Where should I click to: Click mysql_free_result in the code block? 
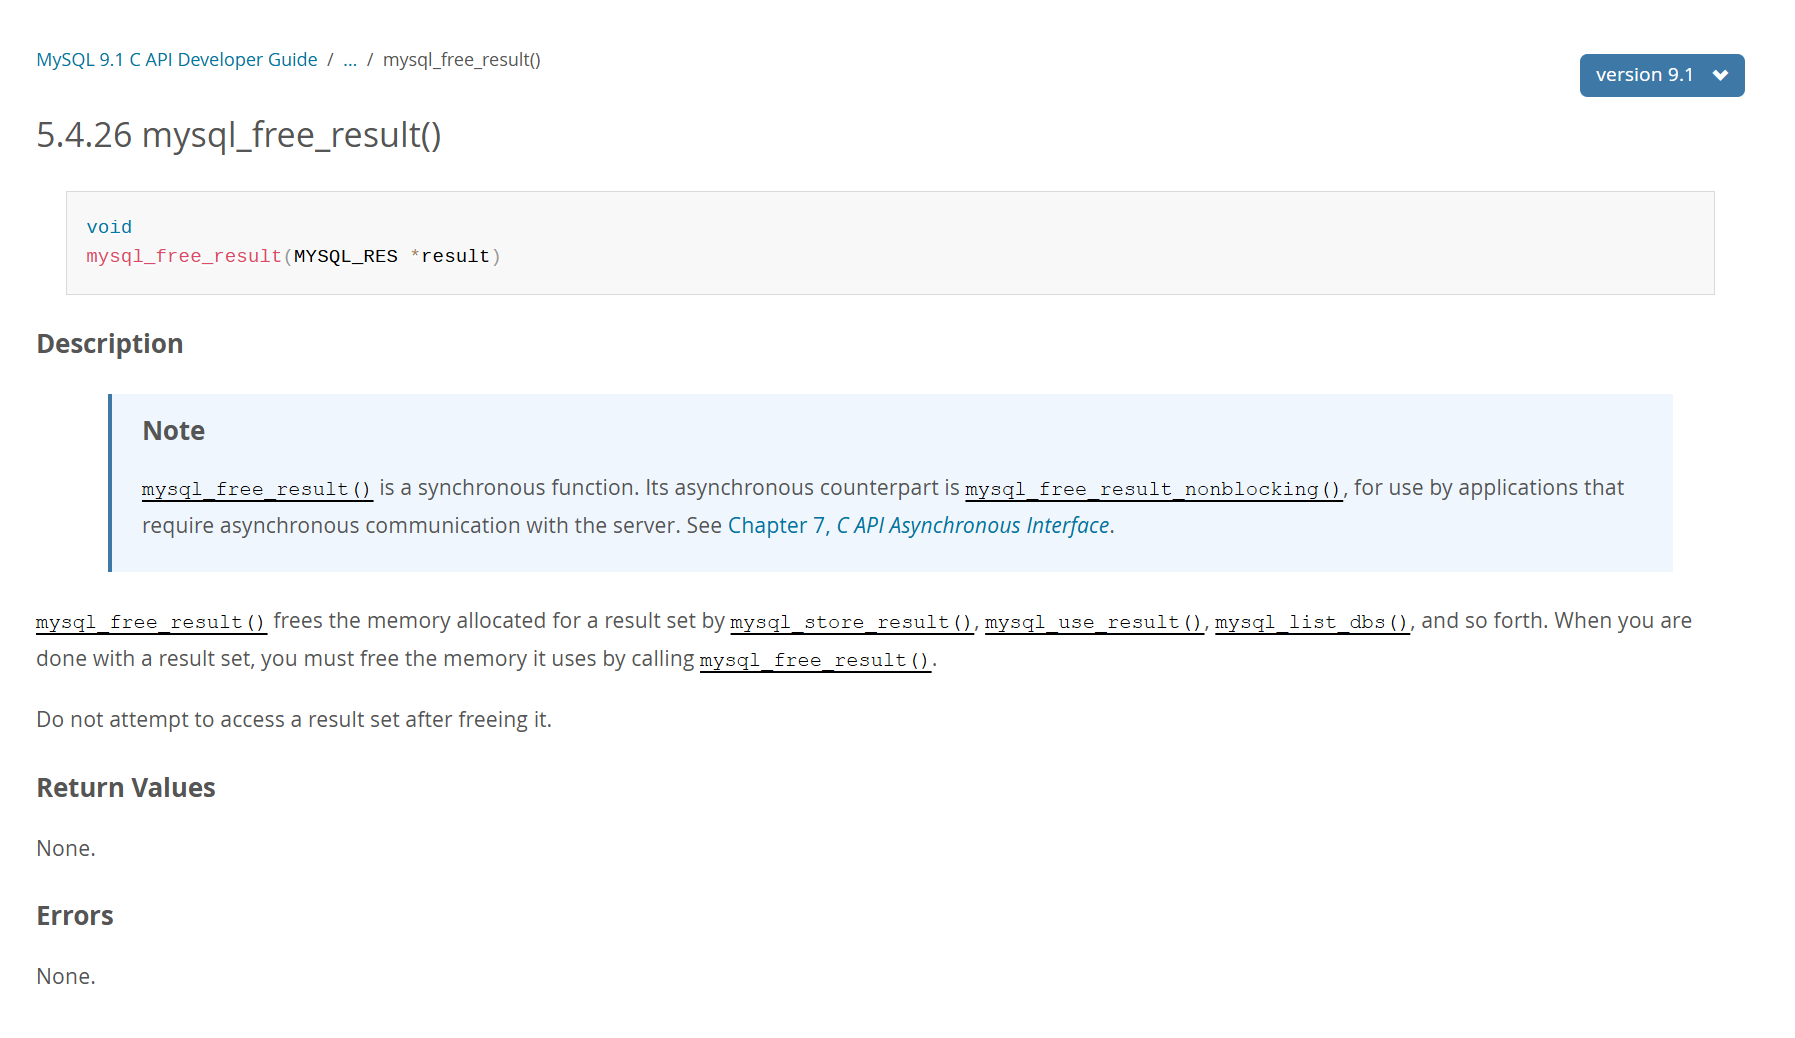184,257
